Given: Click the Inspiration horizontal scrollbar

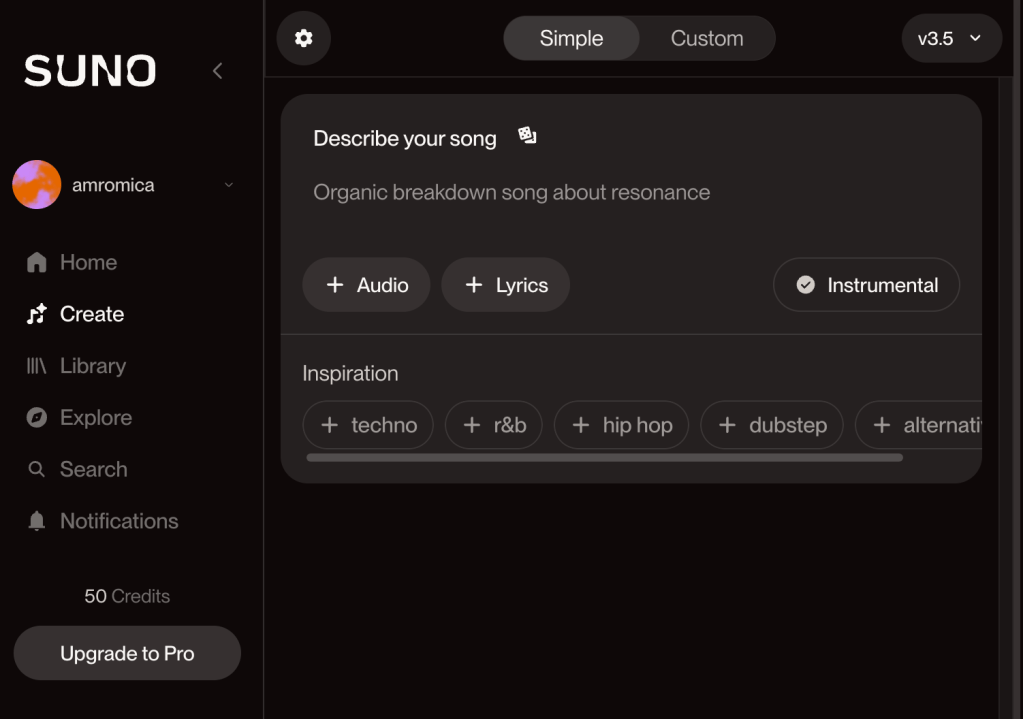Looking at the screenshot, I should 604,458.
